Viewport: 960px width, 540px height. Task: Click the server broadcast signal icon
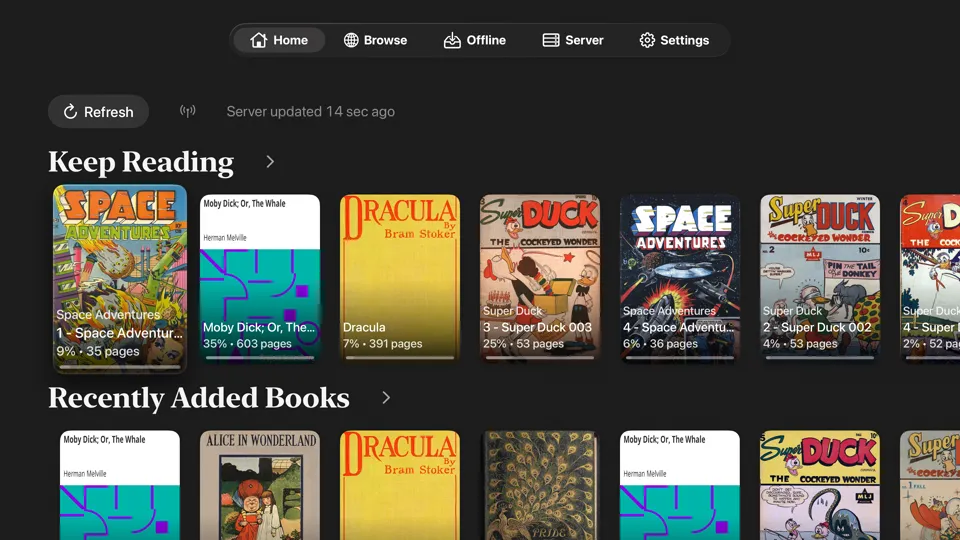(187, 111)
